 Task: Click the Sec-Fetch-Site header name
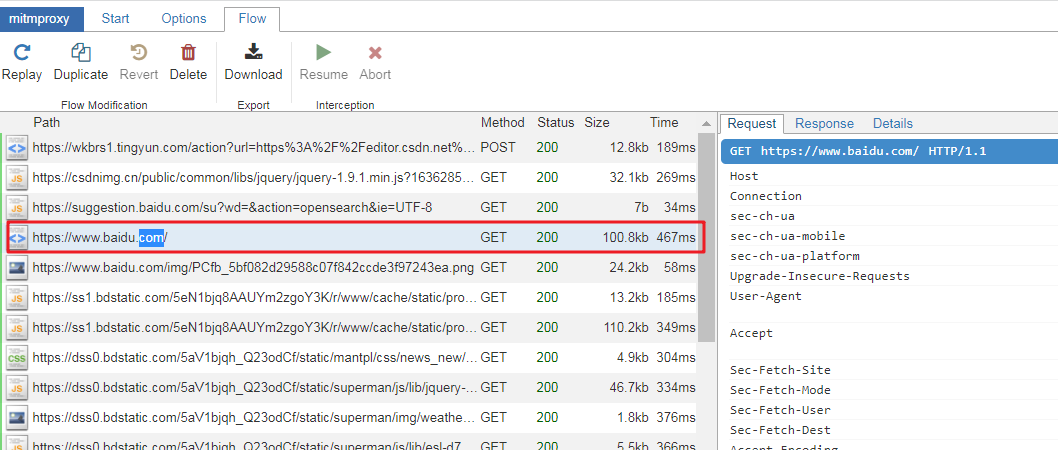pyautogui.click(x=780, y=370)
